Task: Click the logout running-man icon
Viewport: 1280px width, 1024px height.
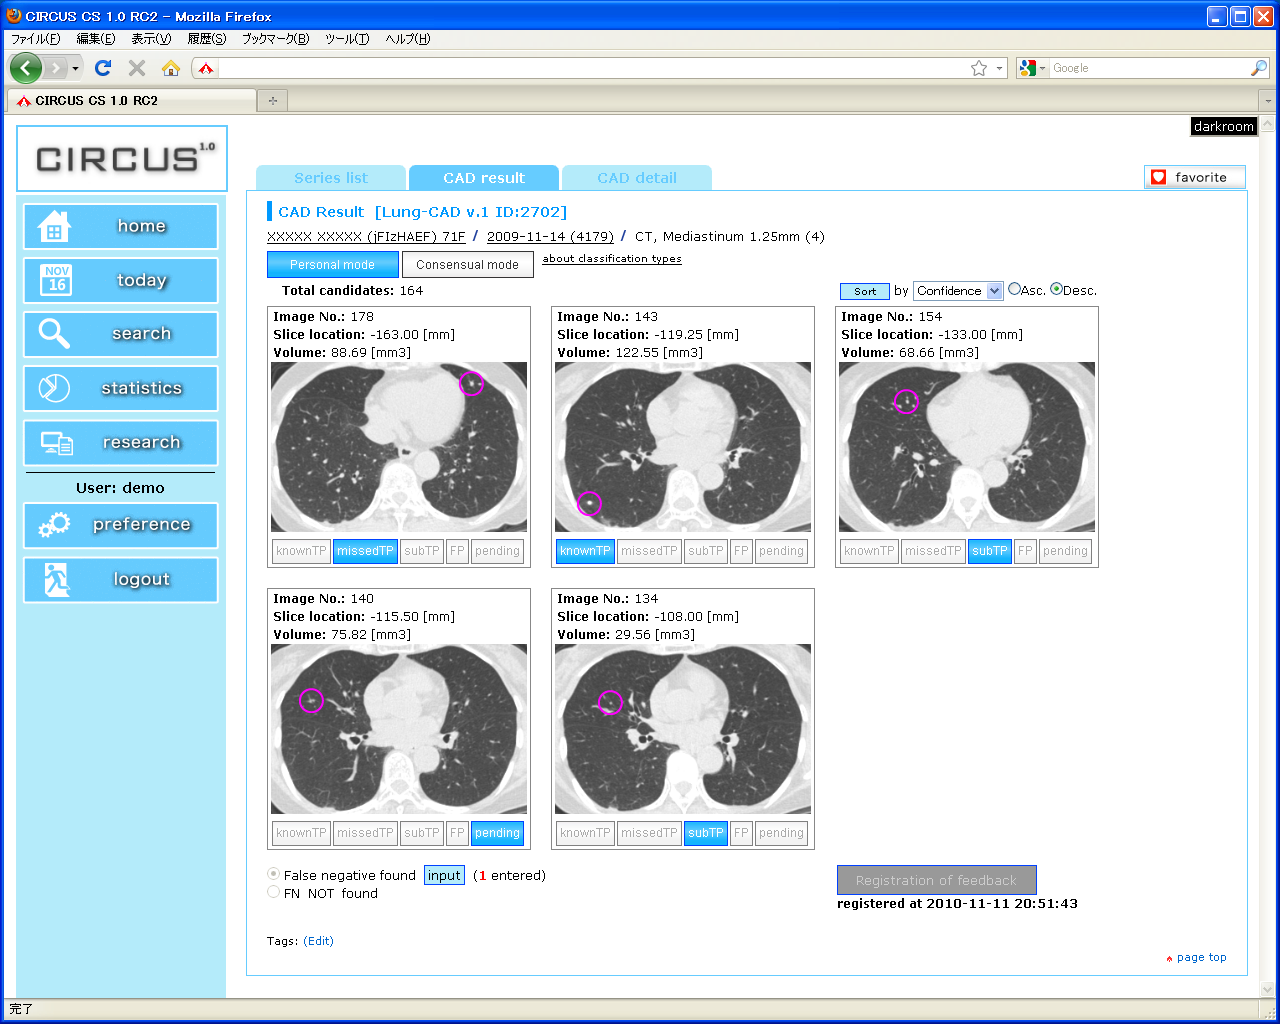Action: point(56,579)
